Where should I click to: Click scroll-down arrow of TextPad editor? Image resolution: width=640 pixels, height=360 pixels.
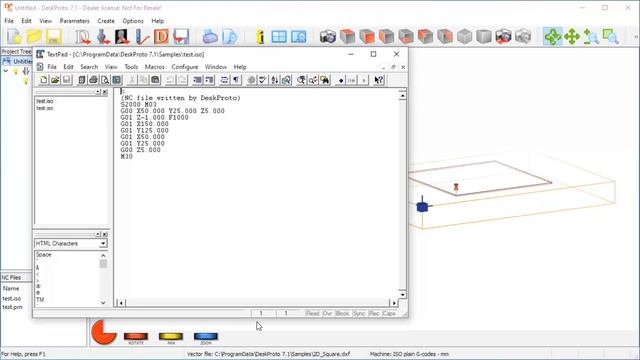402,295
